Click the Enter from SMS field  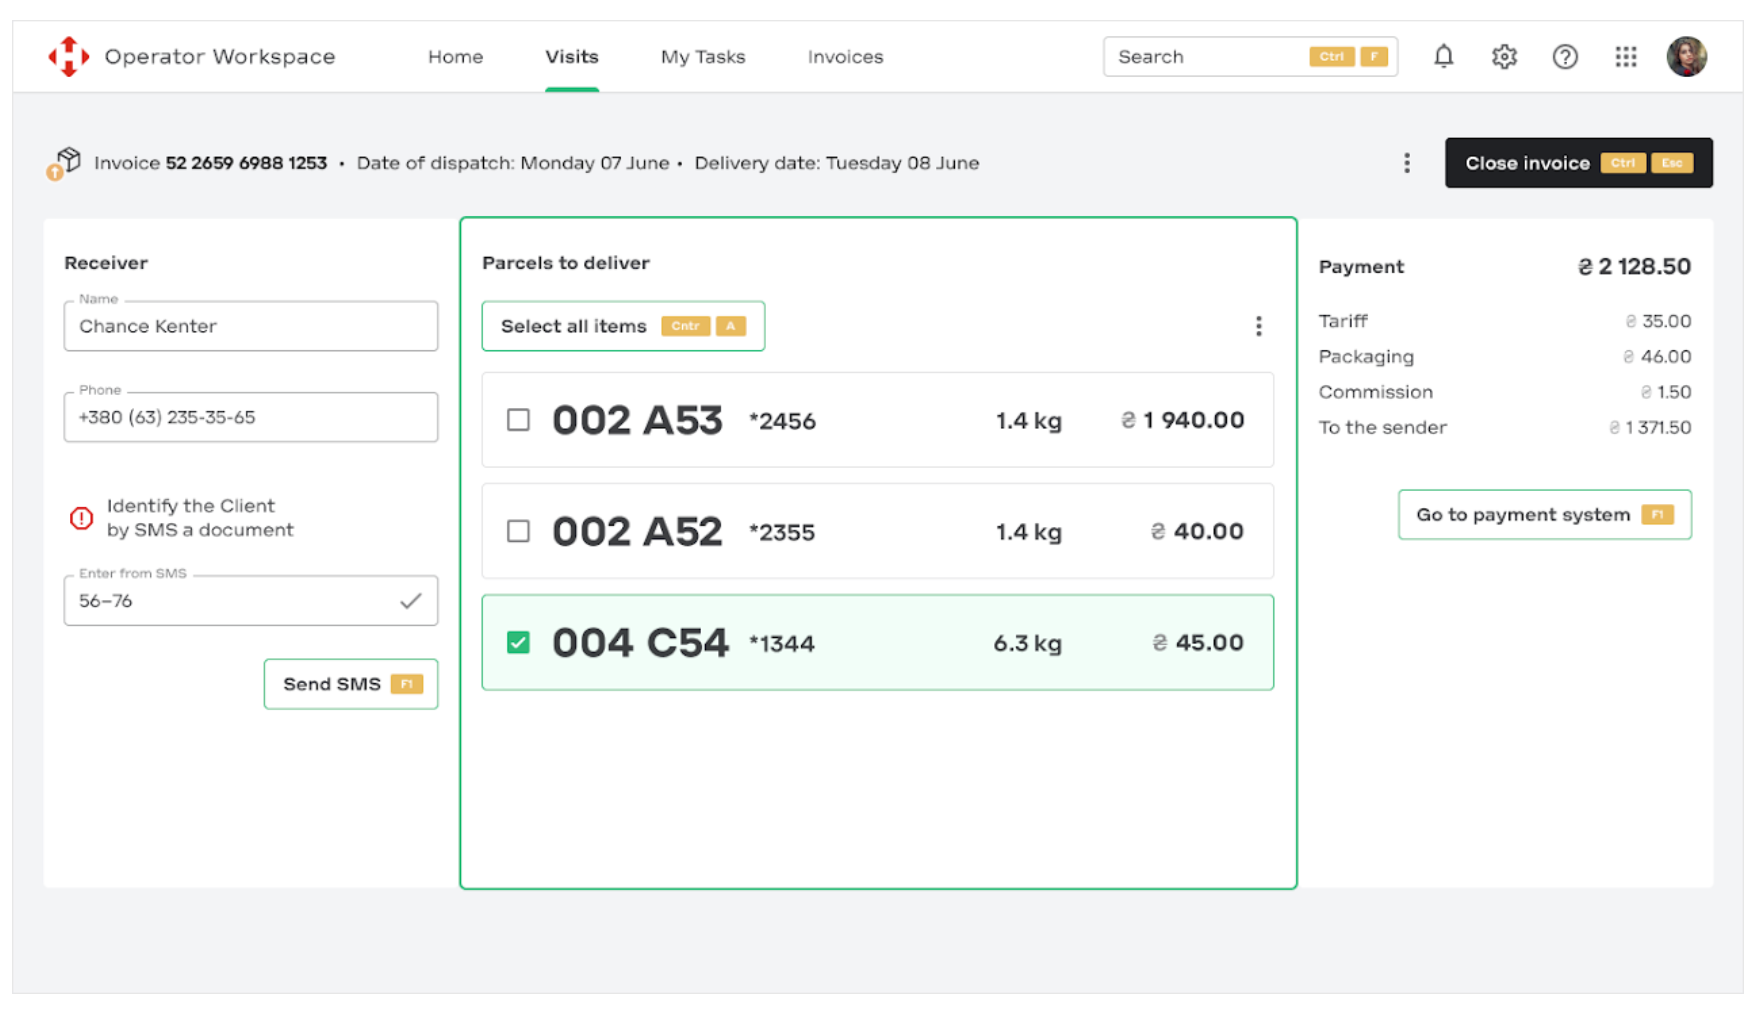(x=251, y=601)
